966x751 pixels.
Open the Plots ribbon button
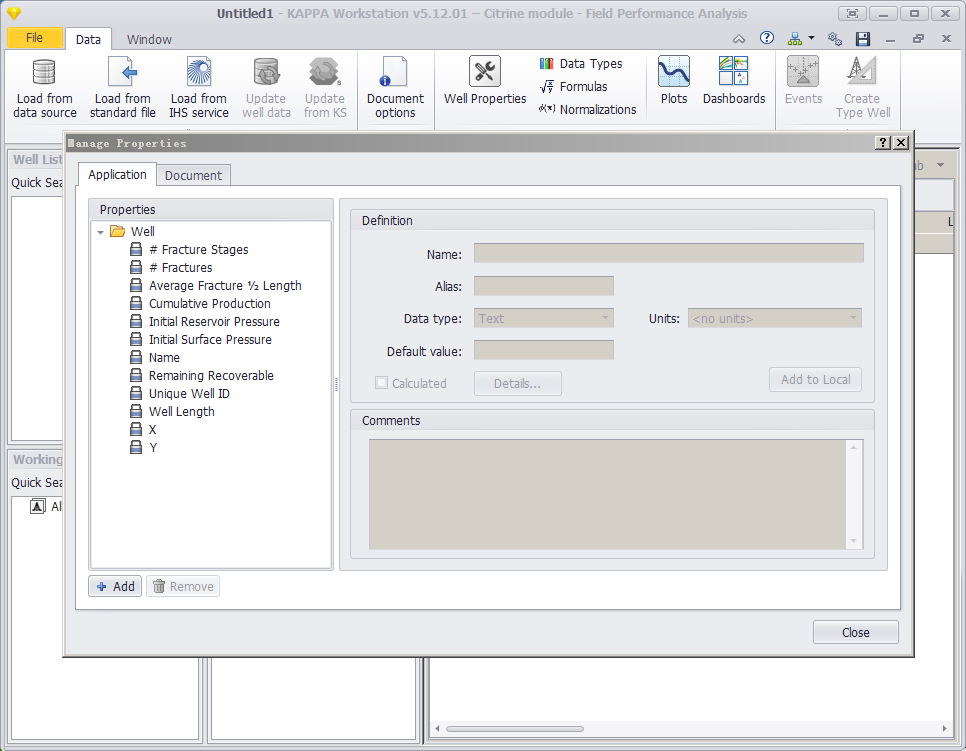[673, 81]
